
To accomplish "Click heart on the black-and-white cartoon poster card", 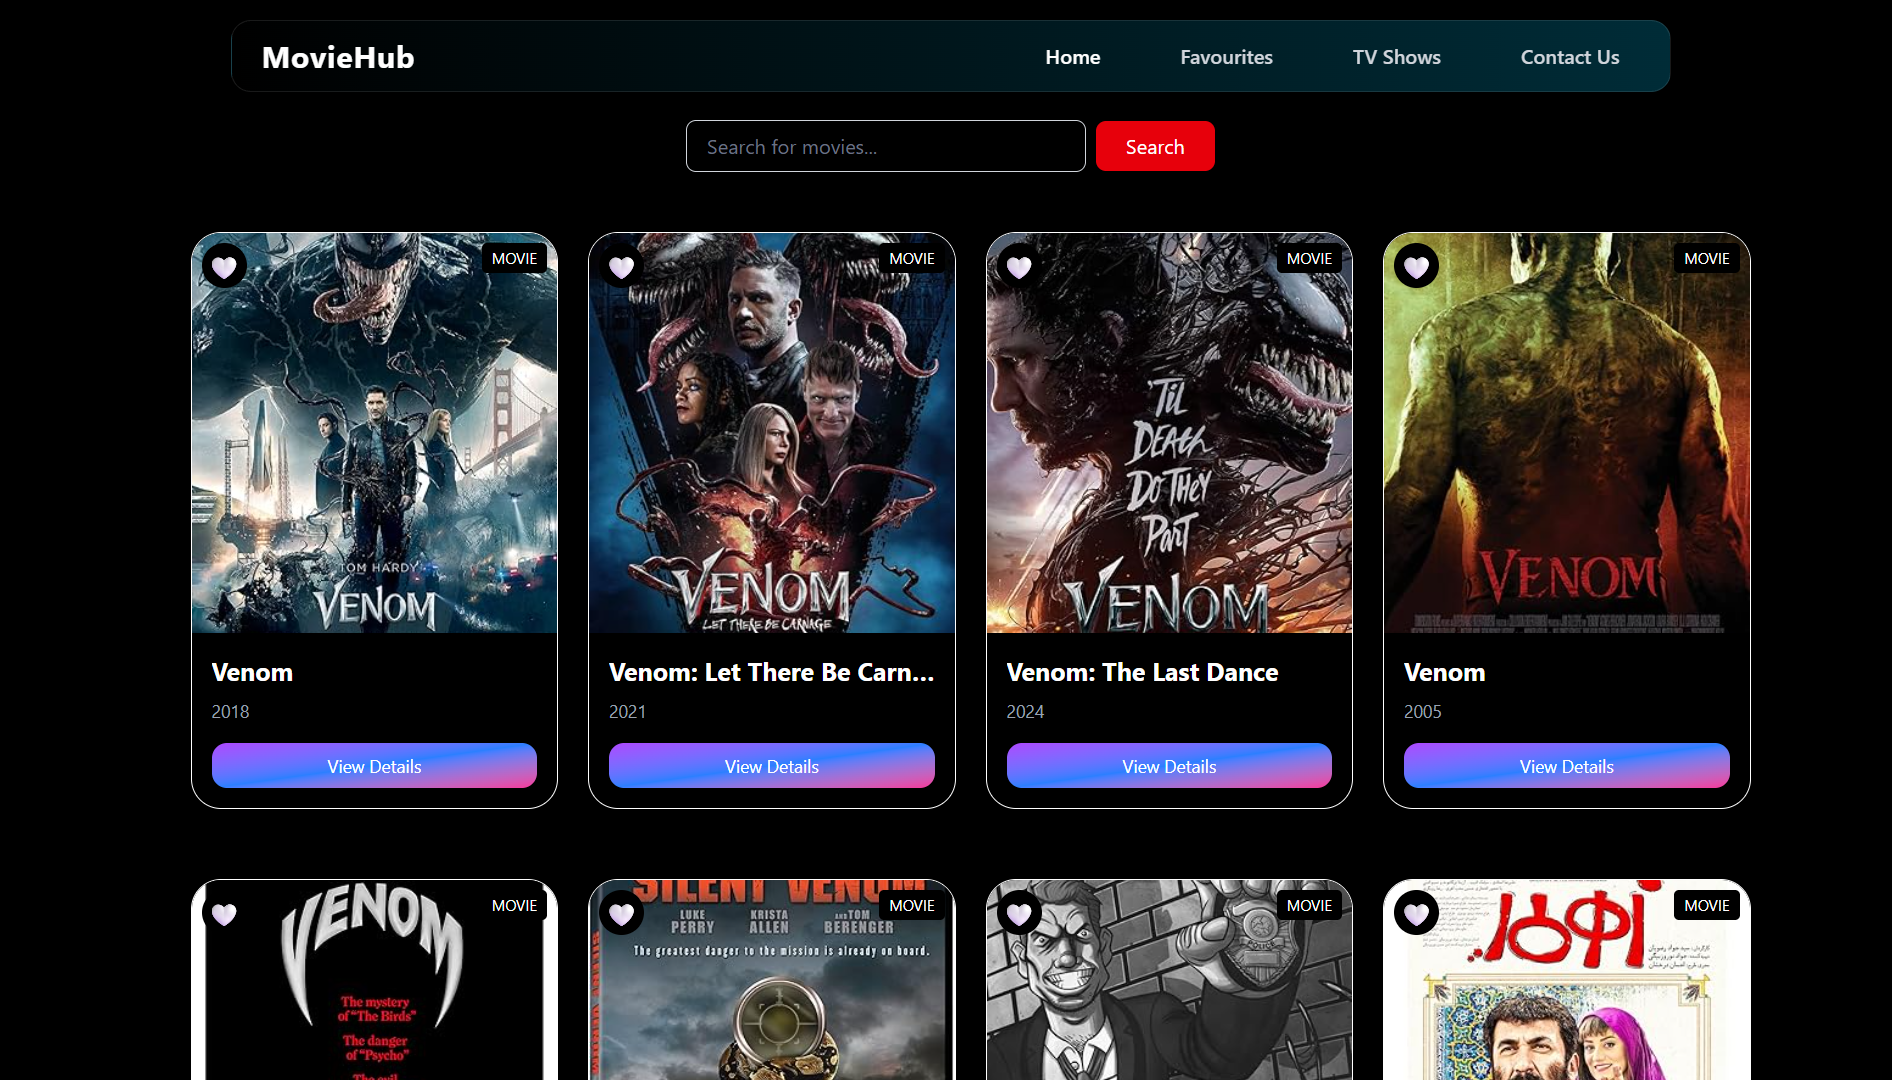I will click(x=1019, y=913).
